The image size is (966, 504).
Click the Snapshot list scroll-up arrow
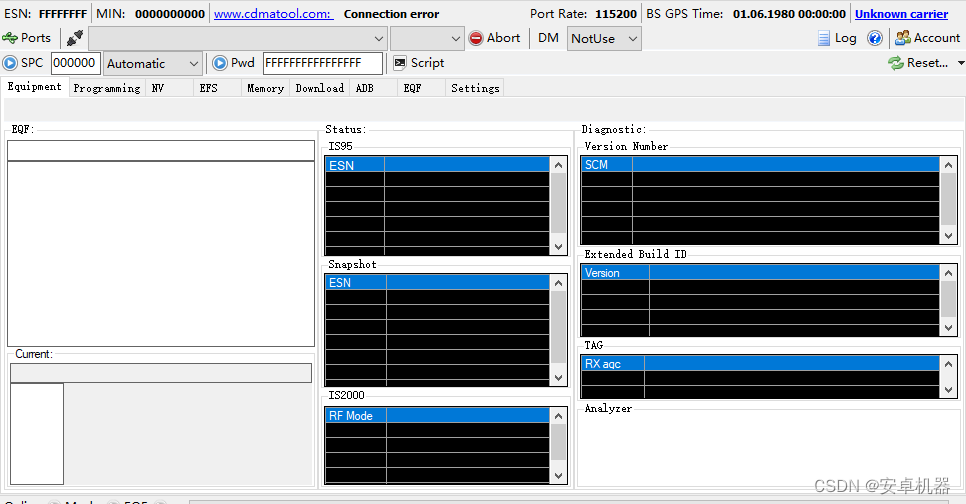558,283
